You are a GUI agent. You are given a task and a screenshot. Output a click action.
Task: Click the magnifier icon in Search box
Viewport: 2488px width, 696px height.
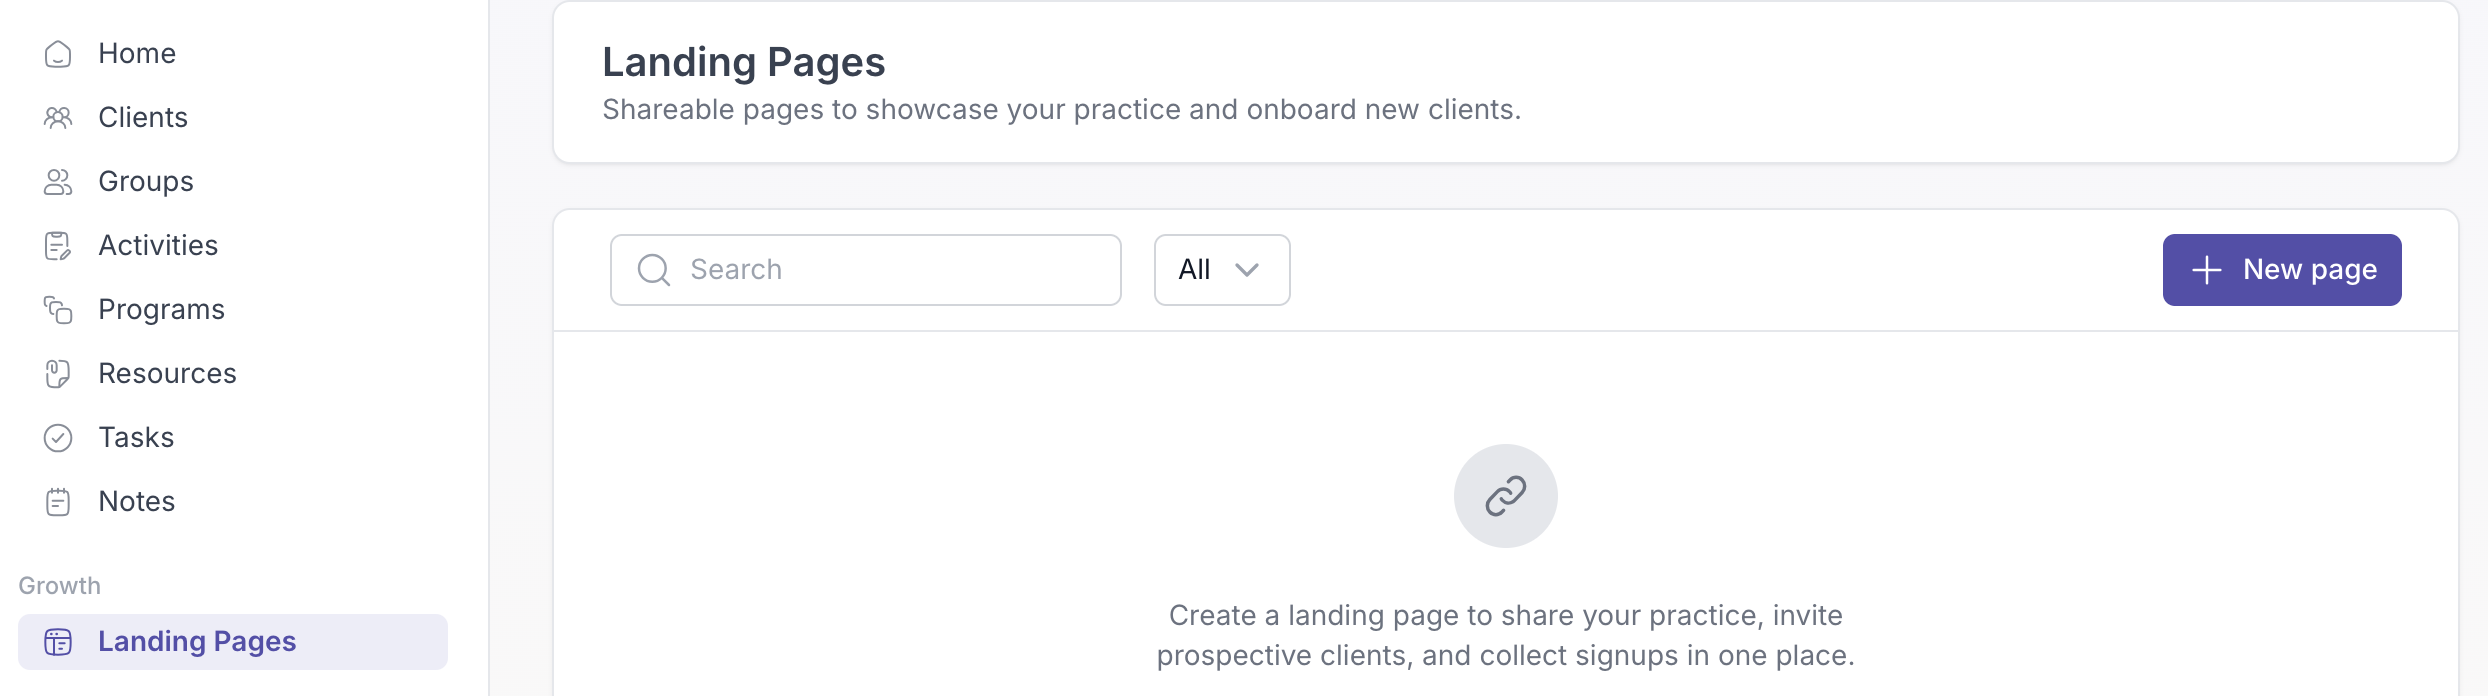tap(654, 270)
